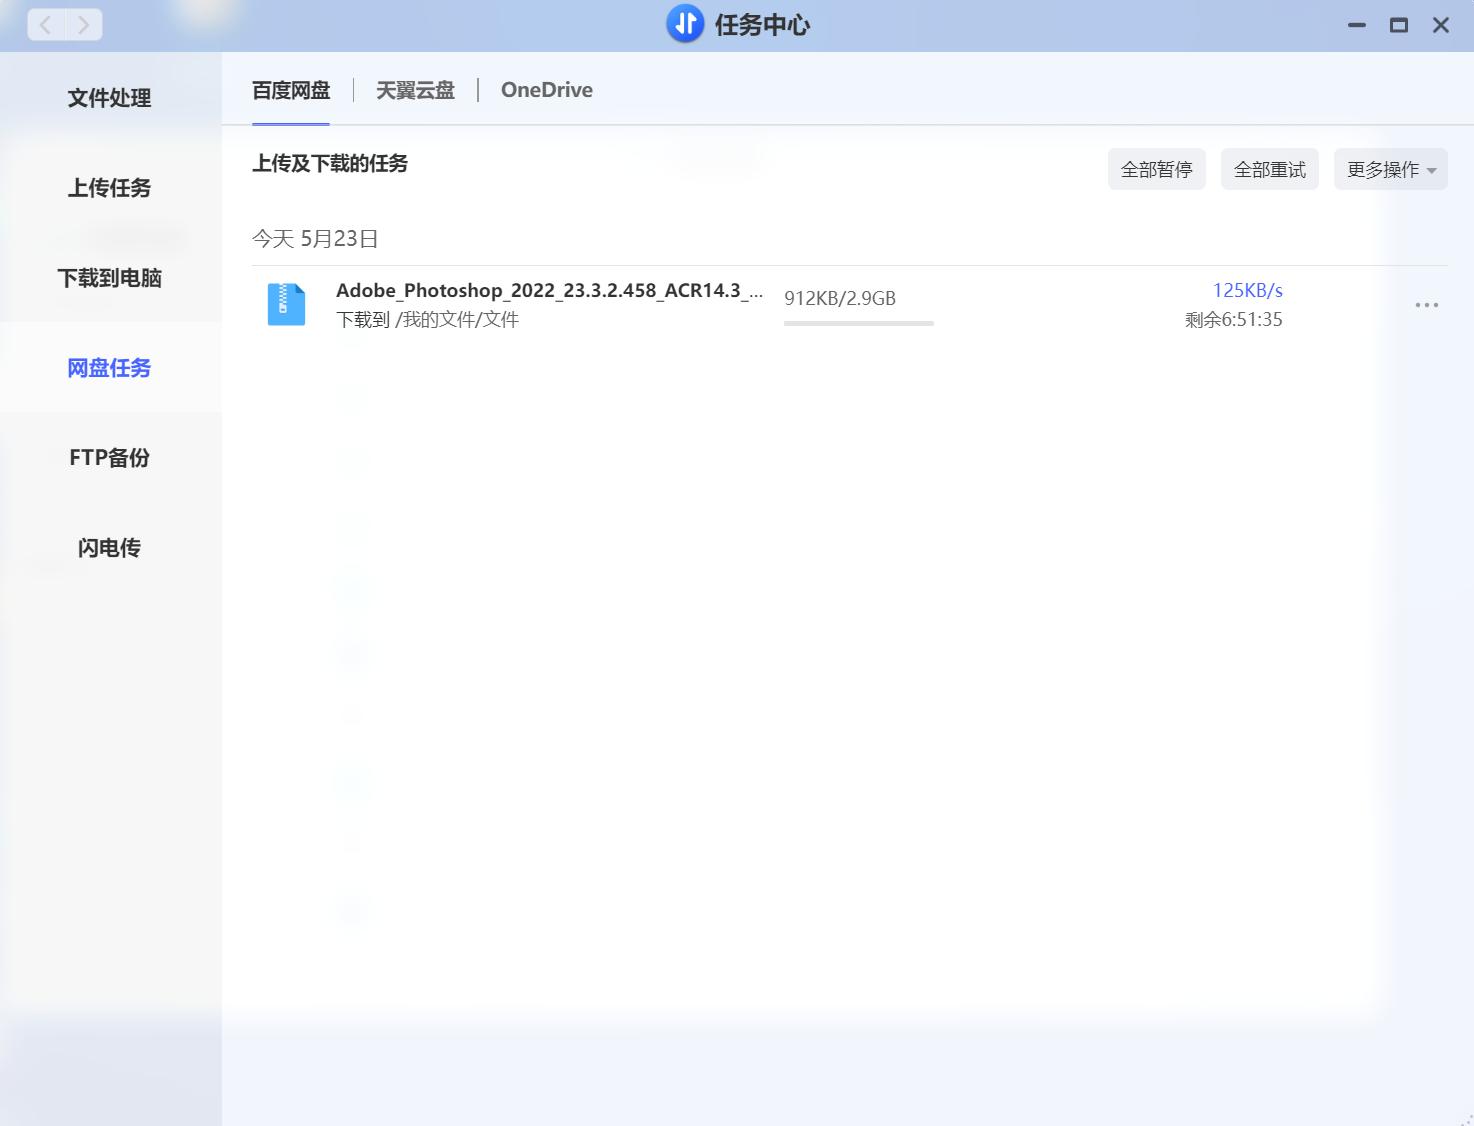Expand the 更多操作 dropdown
Image resolution: width=1474 pixels, height=1126 pixels.
pos(1390,168)
